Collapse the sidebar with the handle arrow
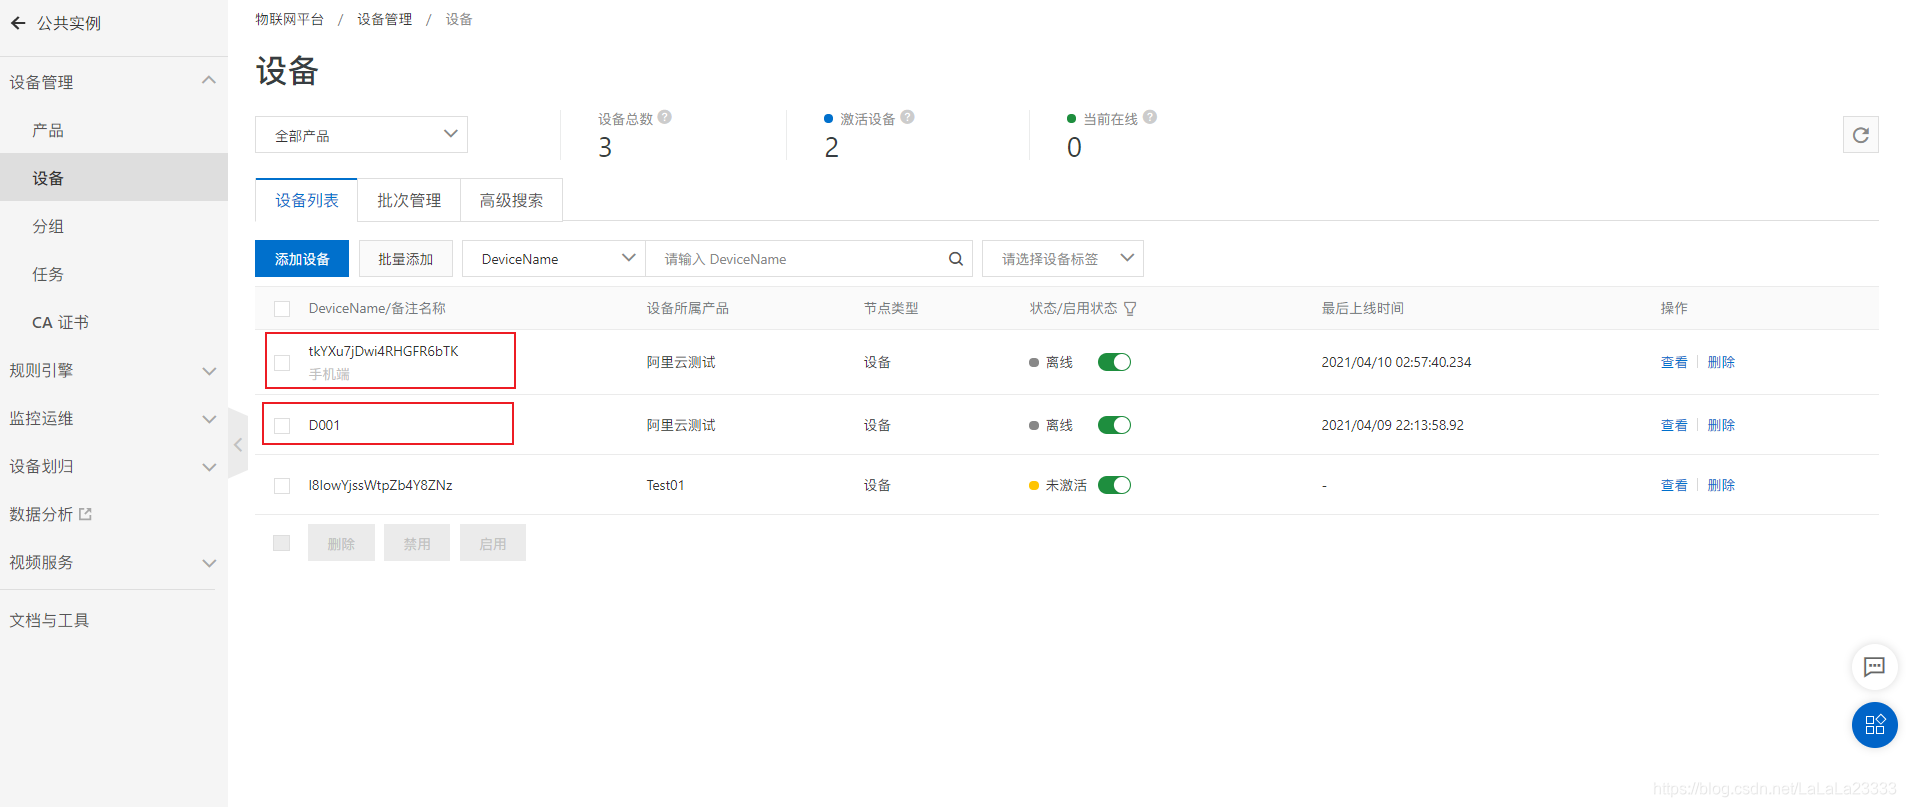This screenshot has width=1906, height=807. [x=238, y=444]
